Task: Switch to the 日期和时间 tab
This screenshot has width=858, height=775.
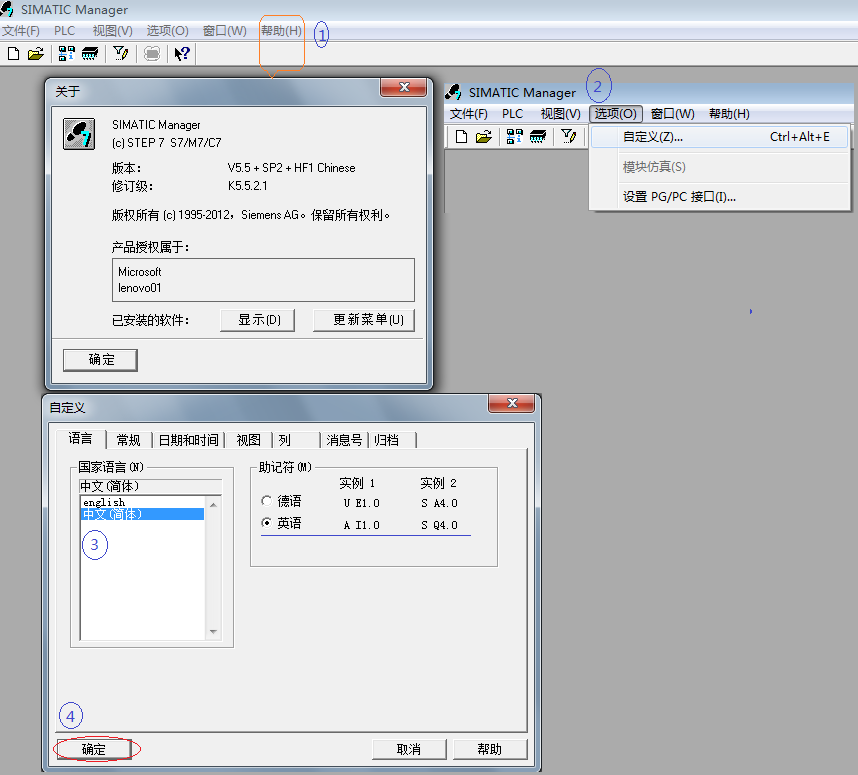Action: click(x=188, y=440)
